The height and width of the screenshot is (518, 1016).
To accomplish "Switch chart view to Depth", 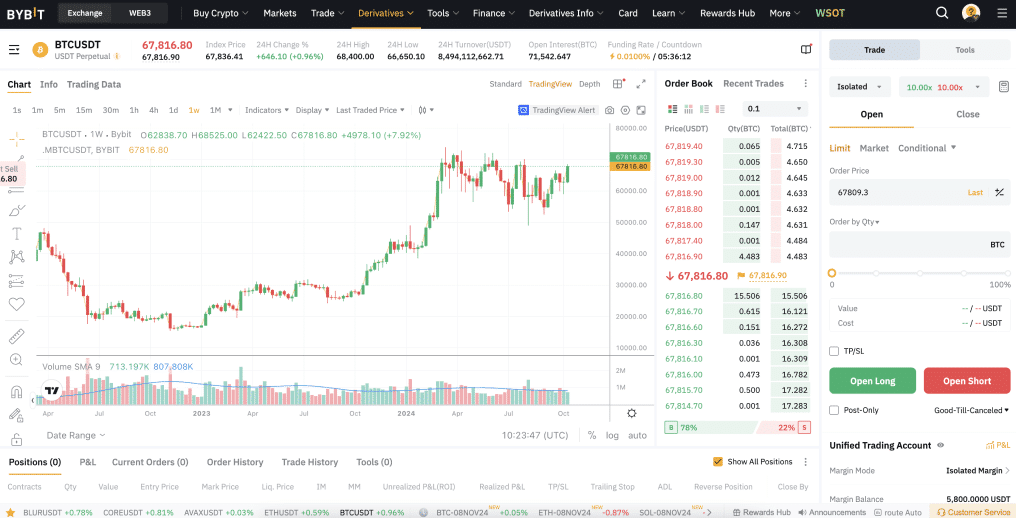I will (590, 84).
